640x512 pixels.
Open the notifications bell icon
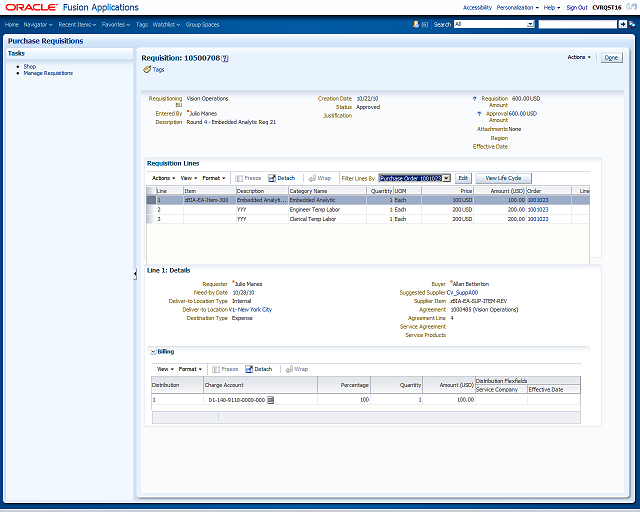tap(416, 24)
